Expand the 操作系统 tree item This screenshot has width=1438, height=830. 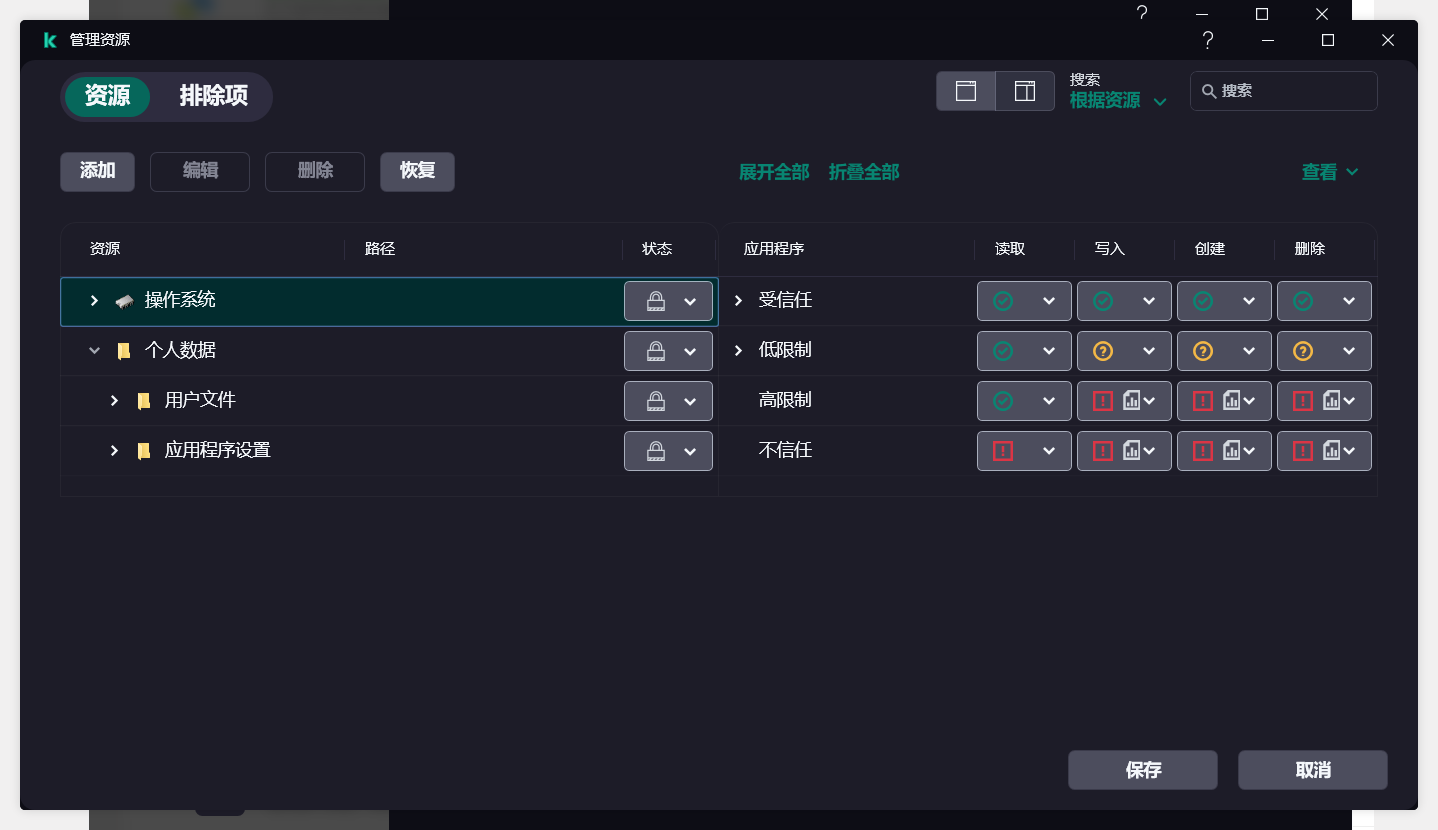tap(93, 300)
